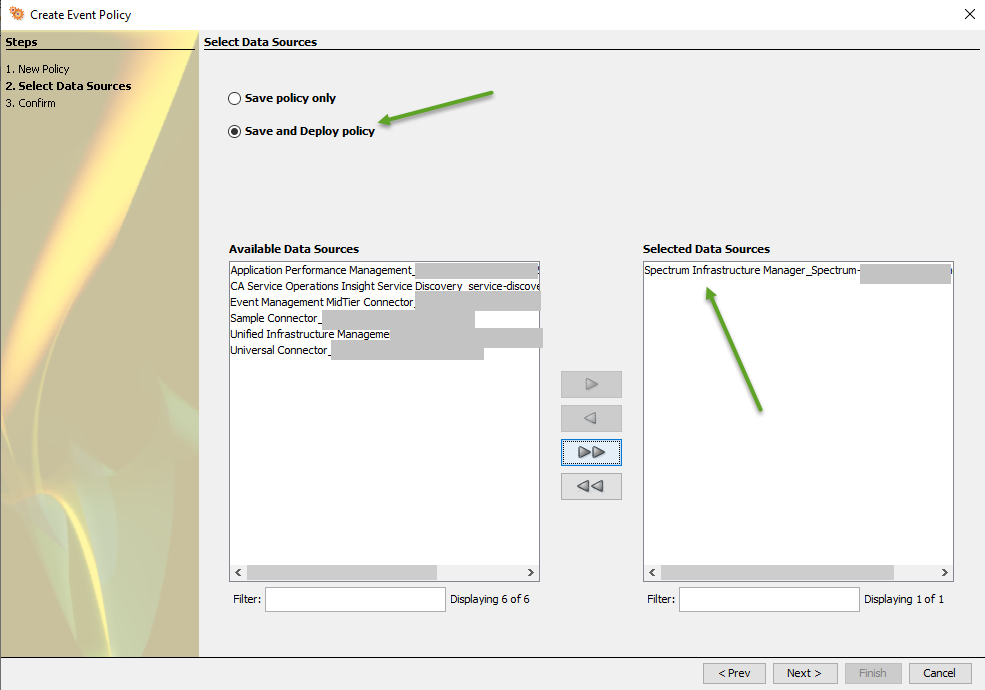Select the Sample Connector entry
Screen dimensions: 985x690
pos(384,319)
